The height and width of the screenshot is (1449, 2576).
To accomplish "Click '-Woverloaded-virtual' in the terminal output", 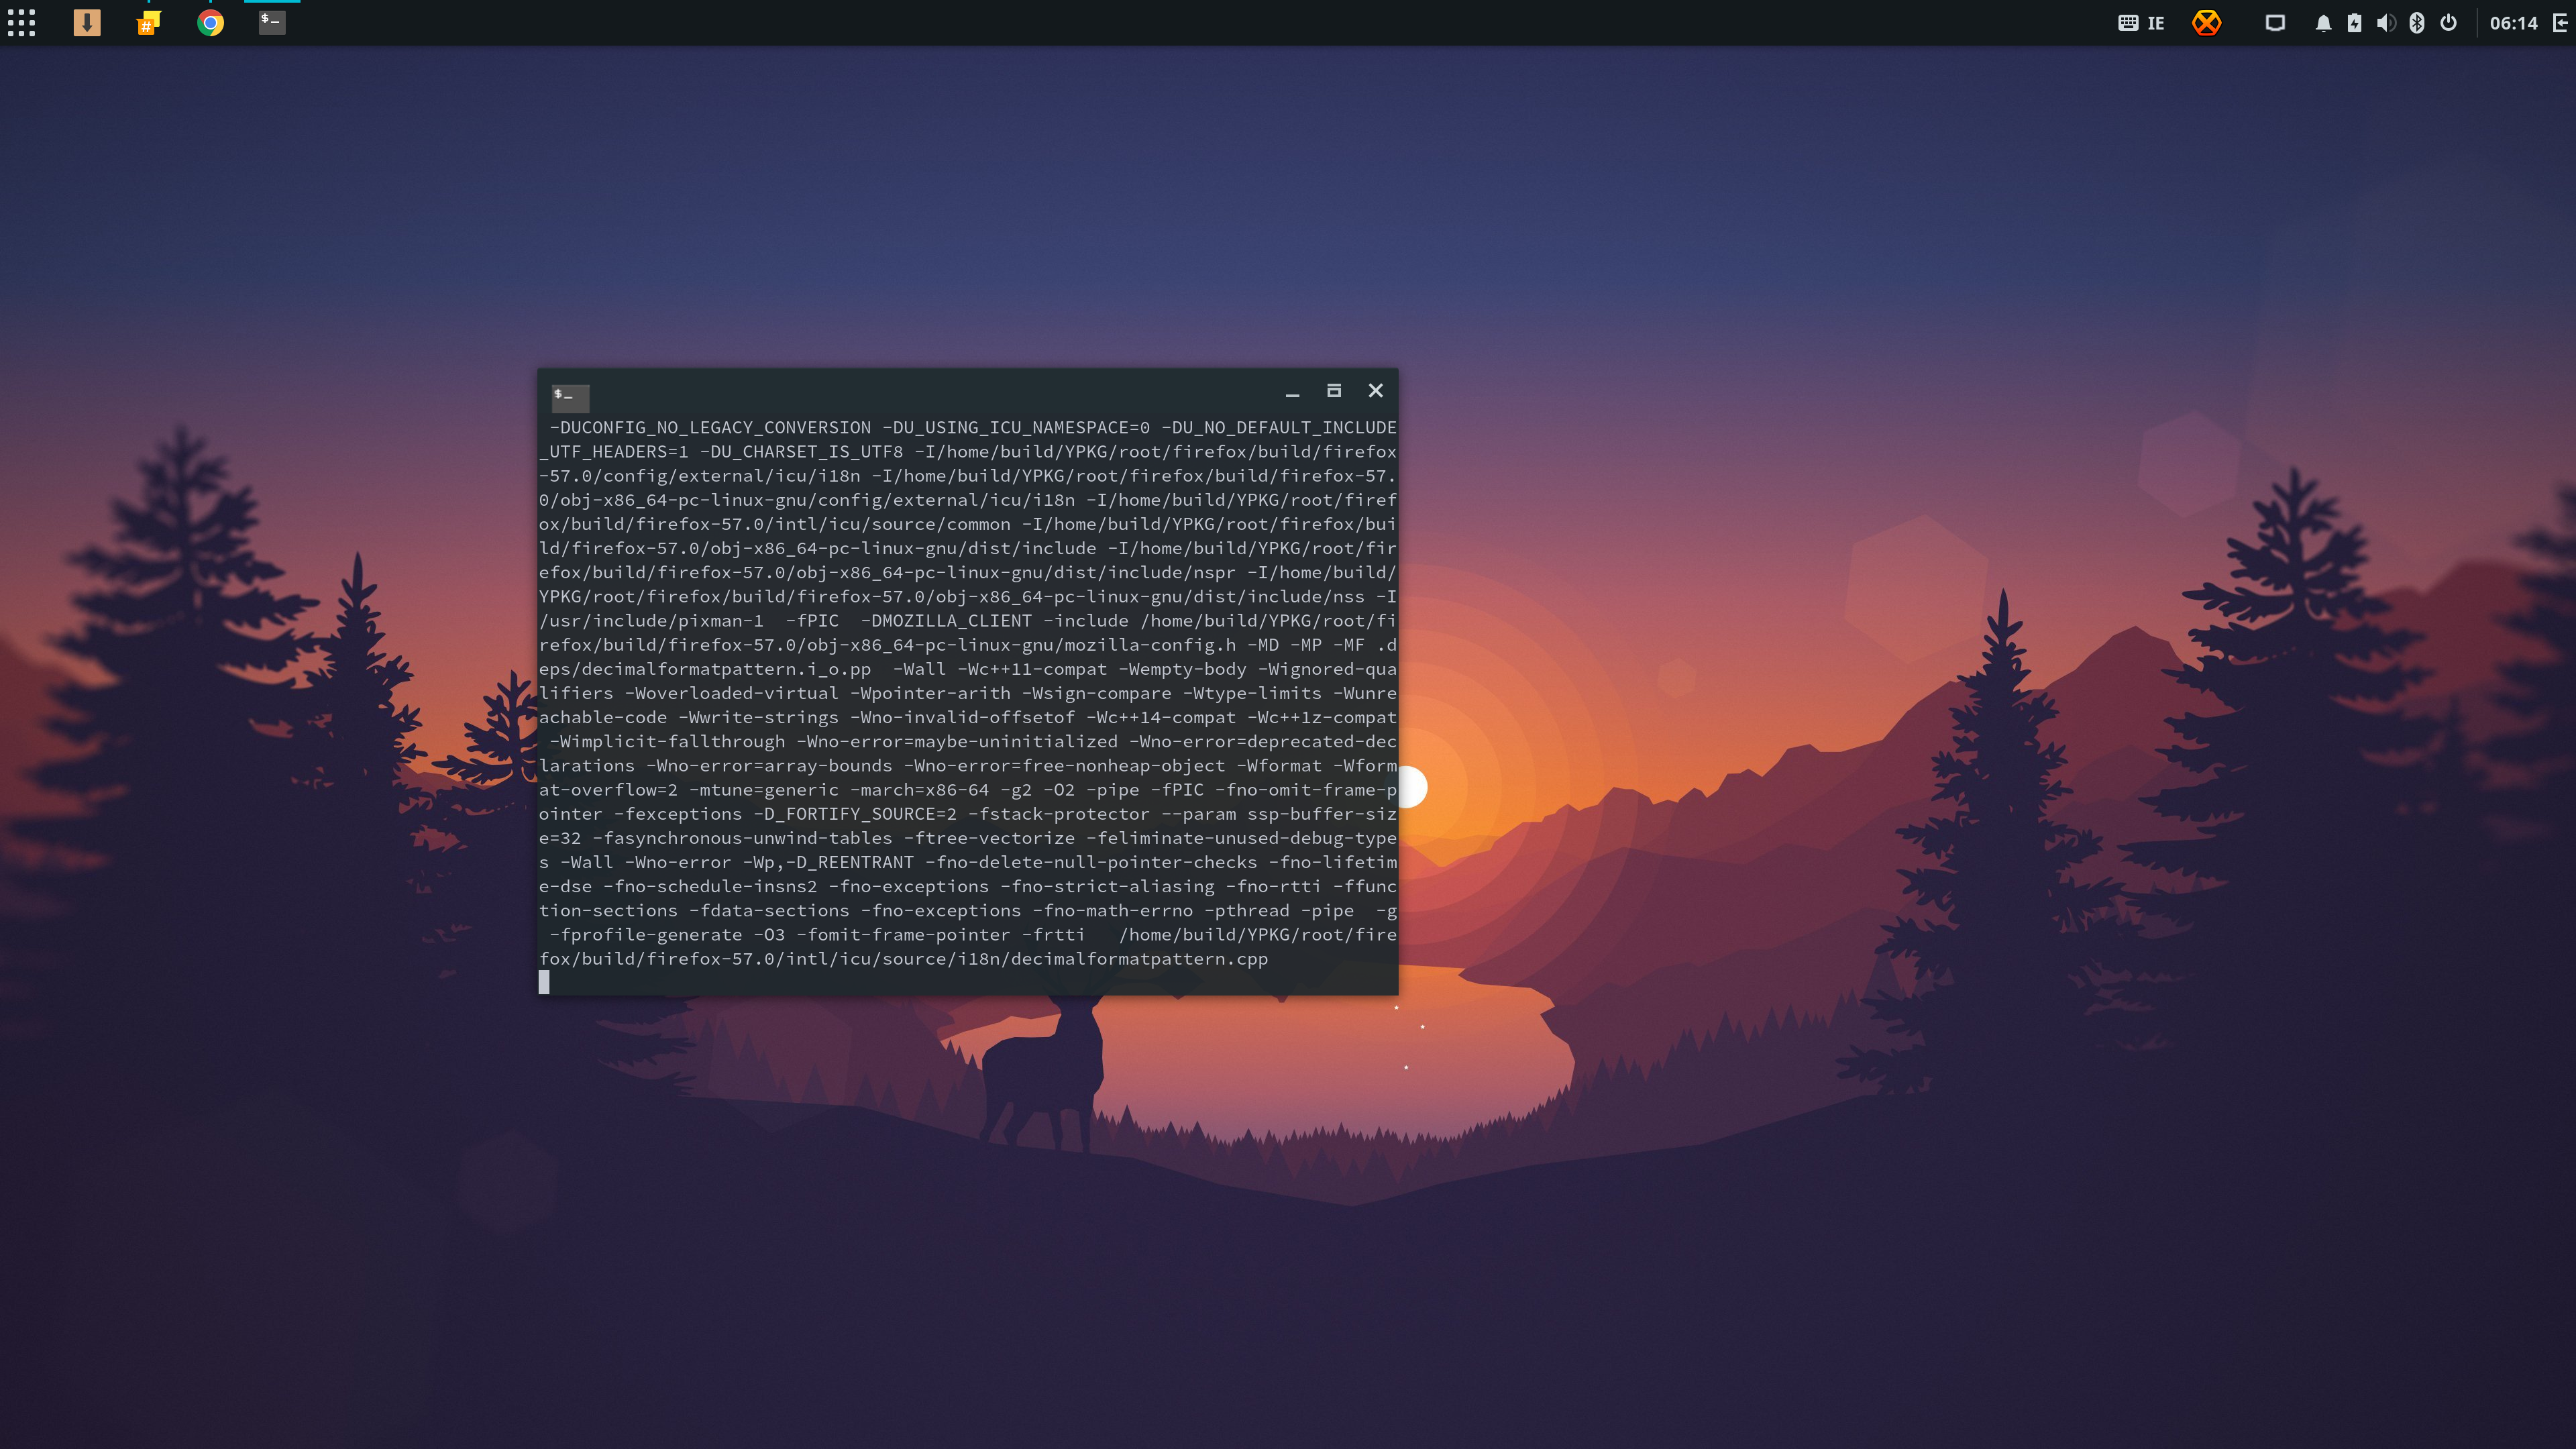I will pyautogui.click(x=731, y=694).
